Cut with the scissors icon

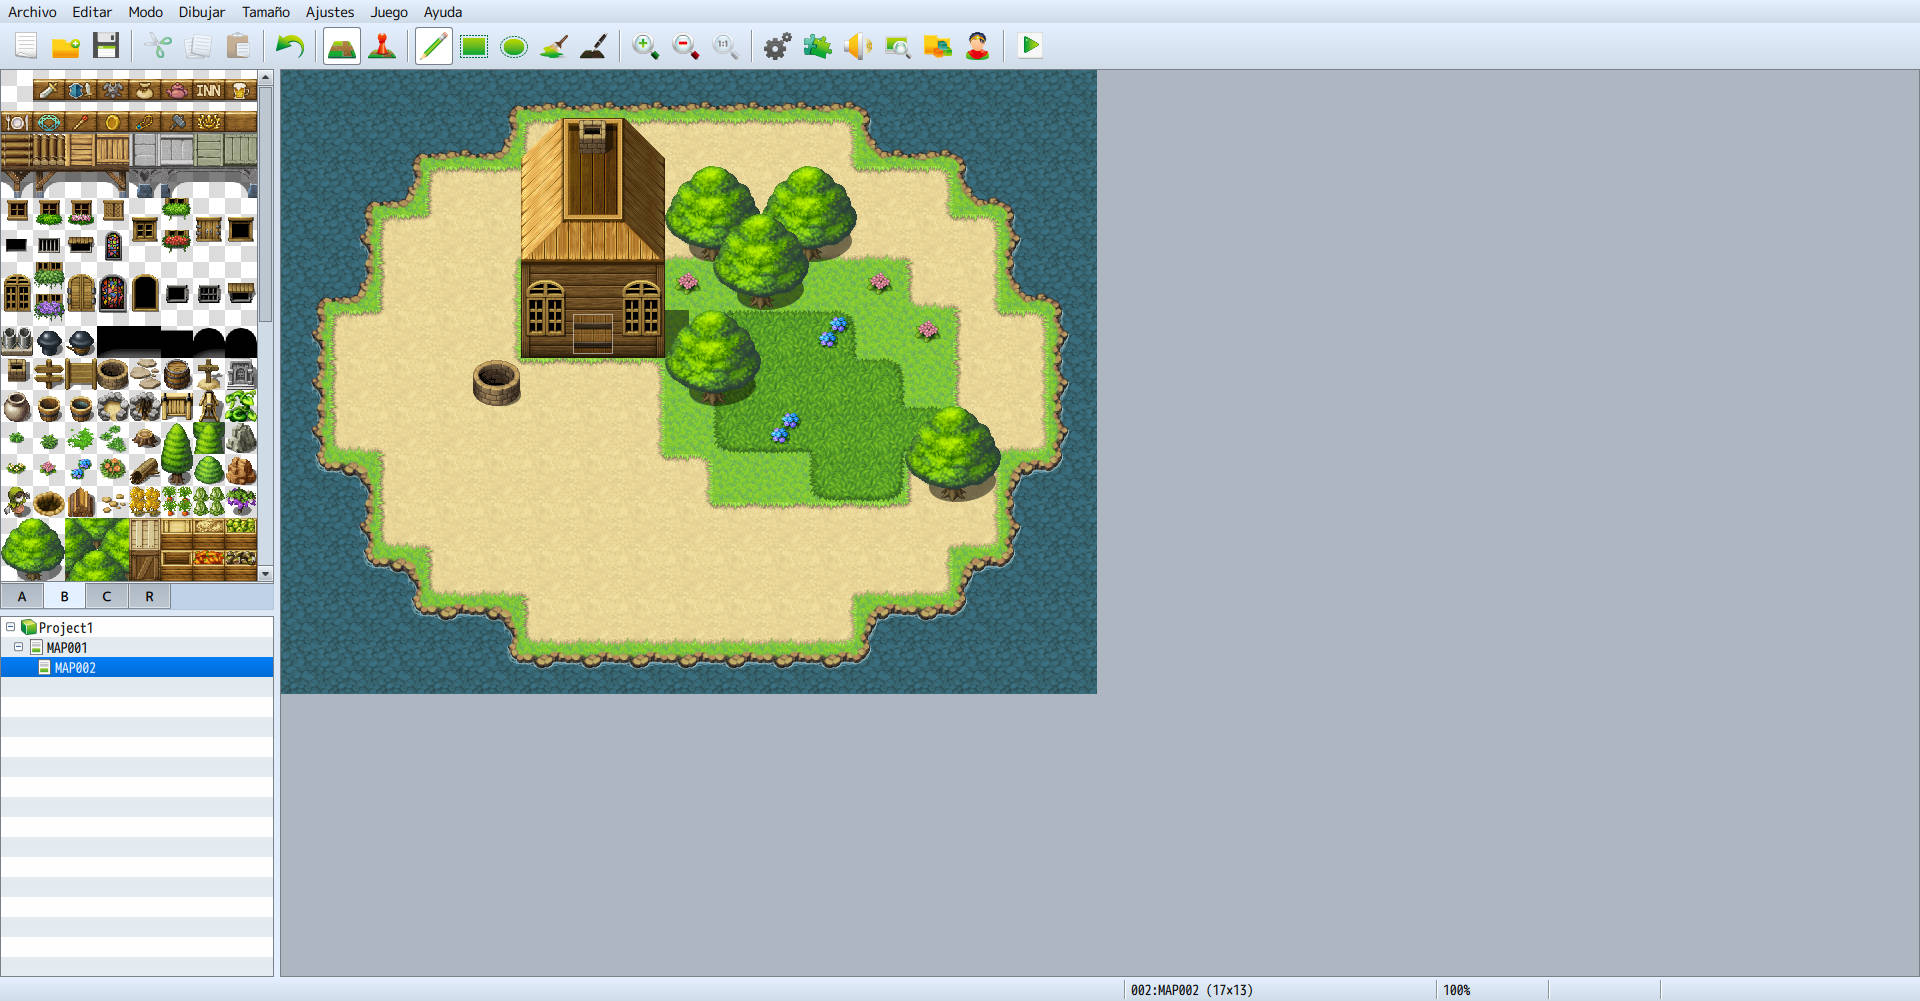pyautogui.click(x=158, y=46)
